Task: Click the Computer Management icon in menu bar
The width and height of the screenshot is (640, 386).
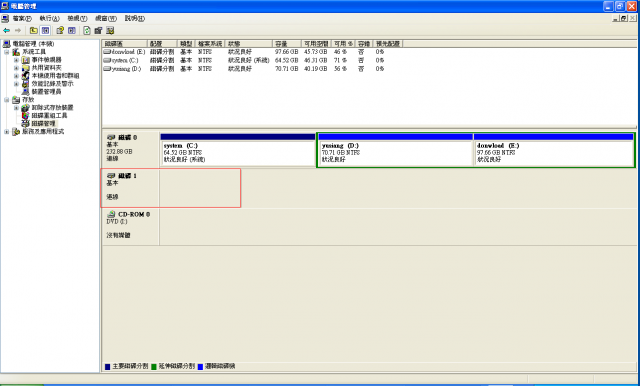Action: (x=5, y=18)
